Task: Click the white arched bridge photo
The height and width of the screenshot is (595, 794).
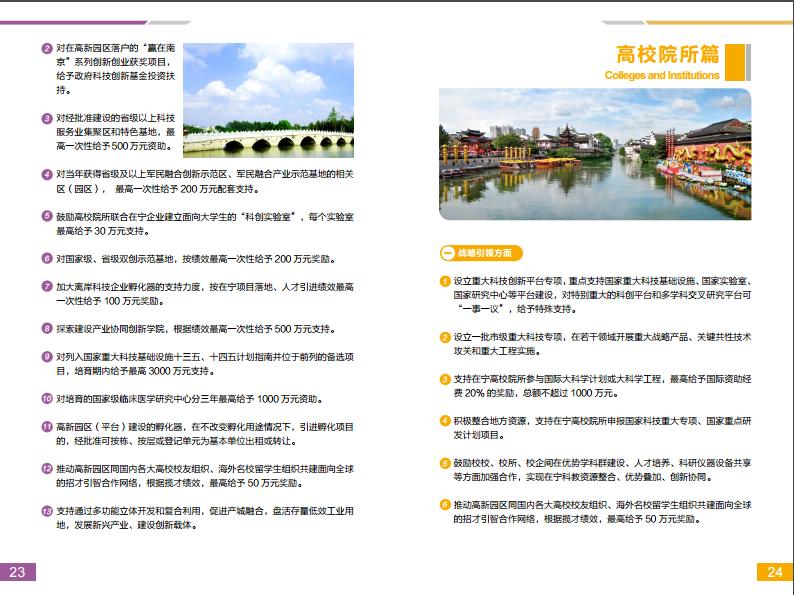Action: tap(268, 100)
